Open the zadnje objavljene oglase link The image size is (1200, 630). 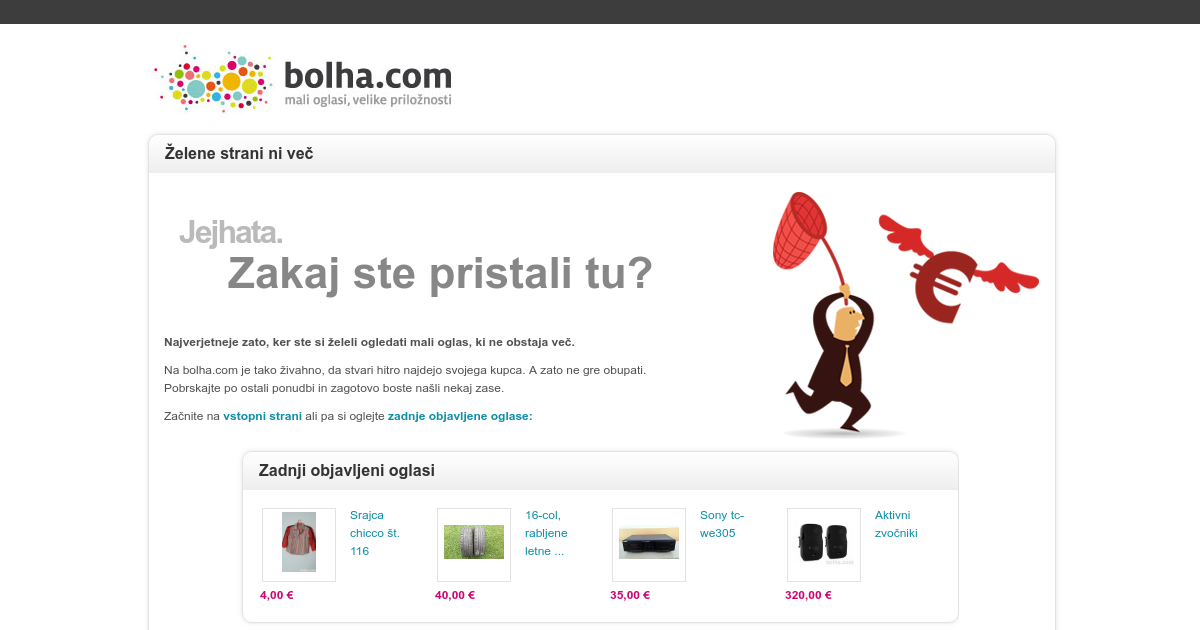[460, 416]
